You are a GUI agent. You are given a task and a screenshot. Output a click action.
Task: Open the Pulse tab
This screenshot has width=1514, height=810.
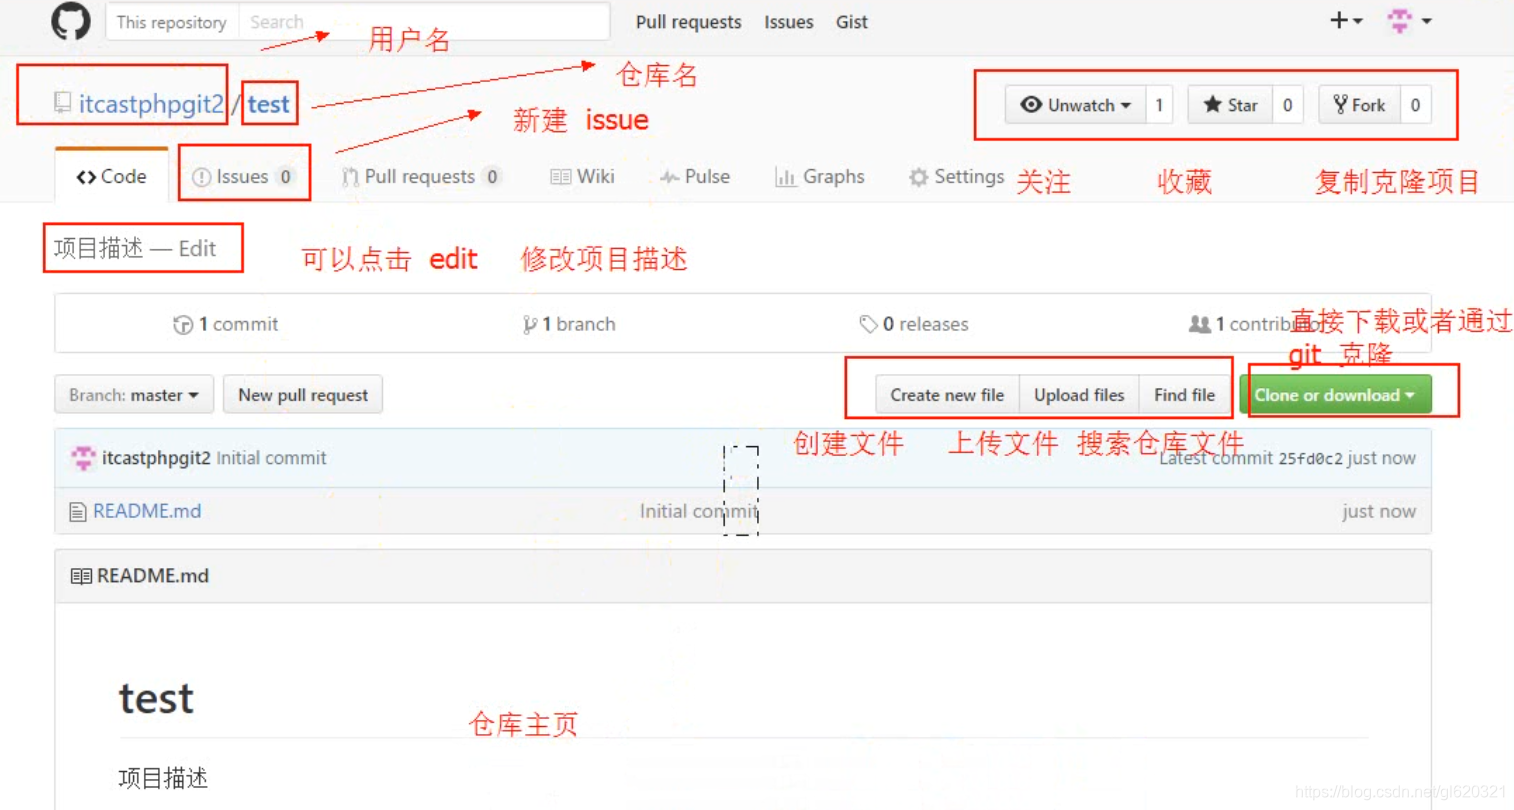(x=695, y=176)
